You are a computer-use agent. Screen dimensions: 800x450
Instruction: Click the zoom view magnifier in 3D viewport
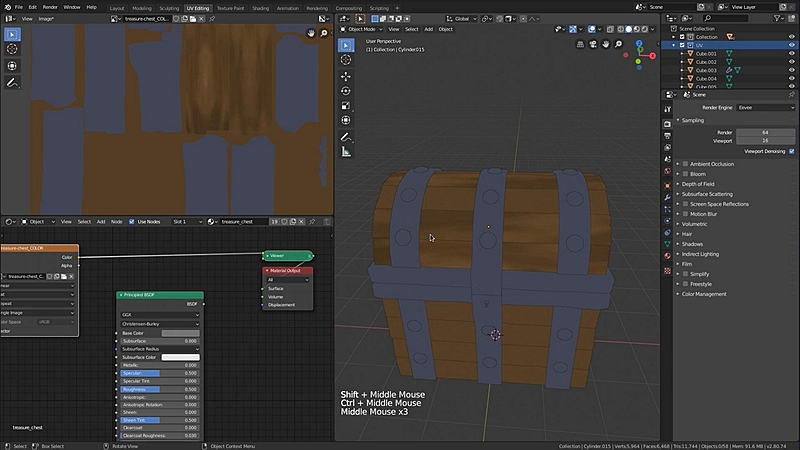(x=618, y=44)
